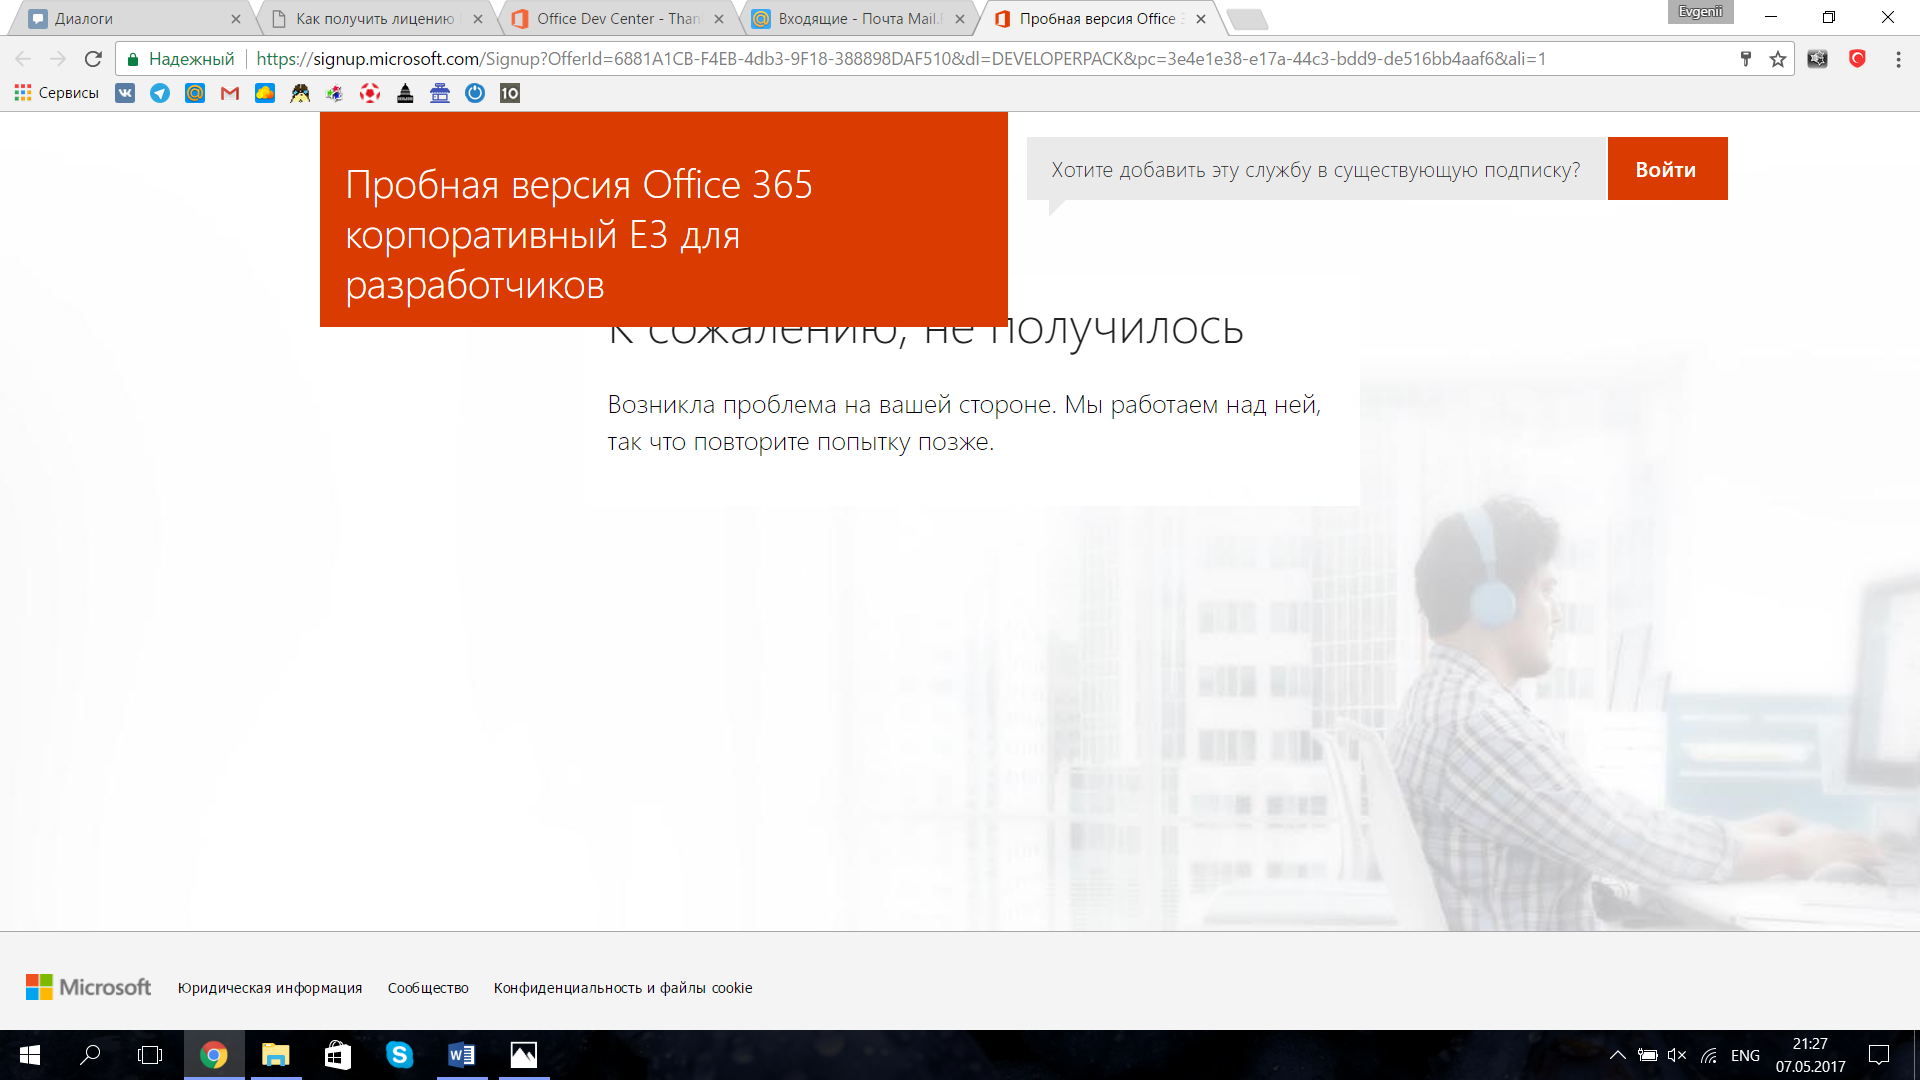Close the Диалоги tab
The image size is (1920, 1080).
[236, 19]
